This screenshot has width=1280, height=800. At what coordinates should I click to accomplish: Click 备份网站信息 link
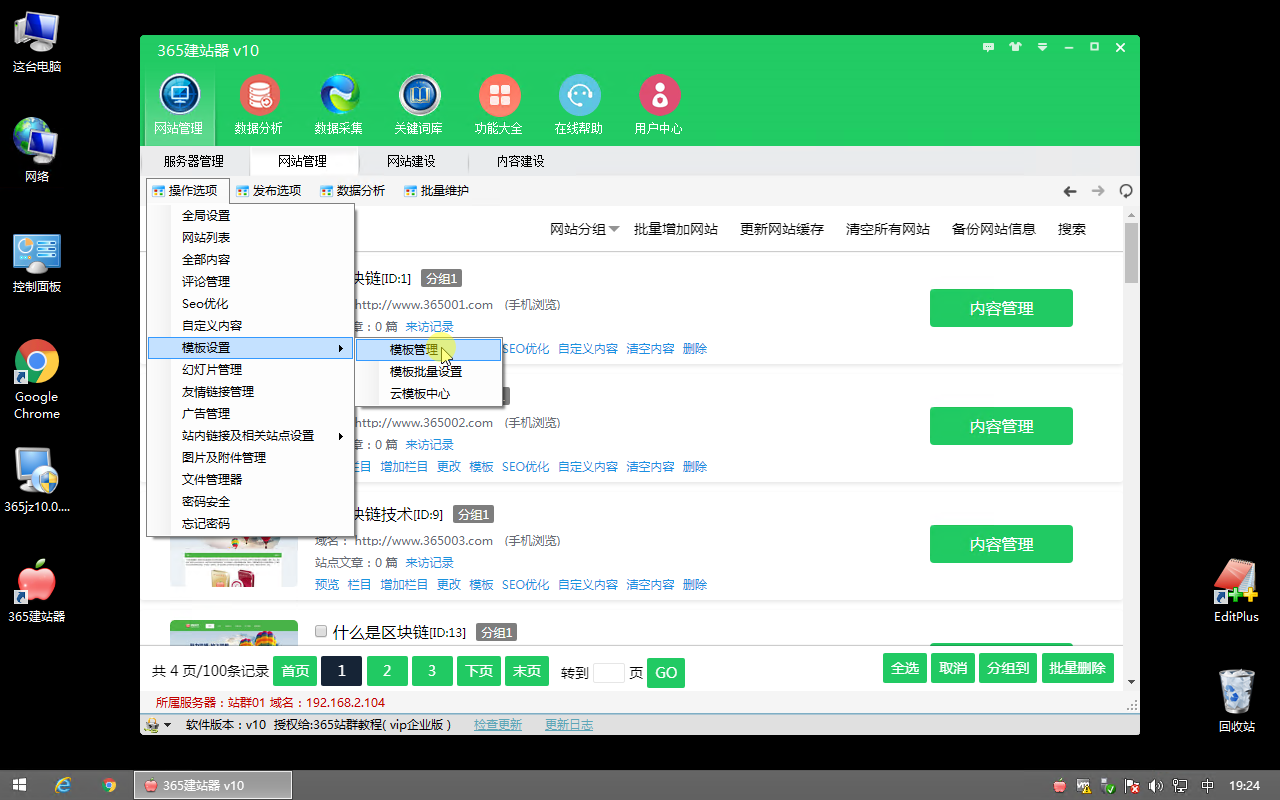pyautogui.click(x=994, y=229)
